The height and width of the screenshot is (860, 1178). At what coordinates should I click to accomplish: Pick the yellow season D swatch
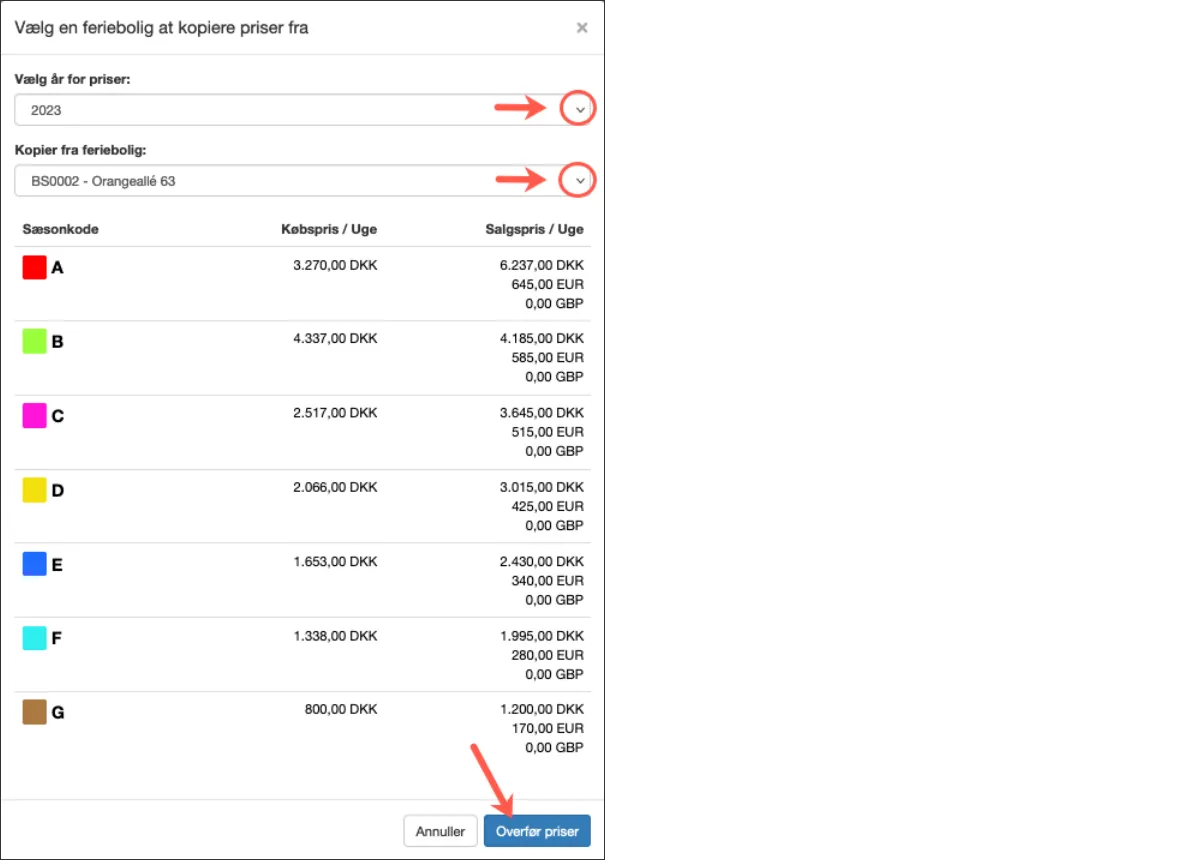click(x=35, y=490)
